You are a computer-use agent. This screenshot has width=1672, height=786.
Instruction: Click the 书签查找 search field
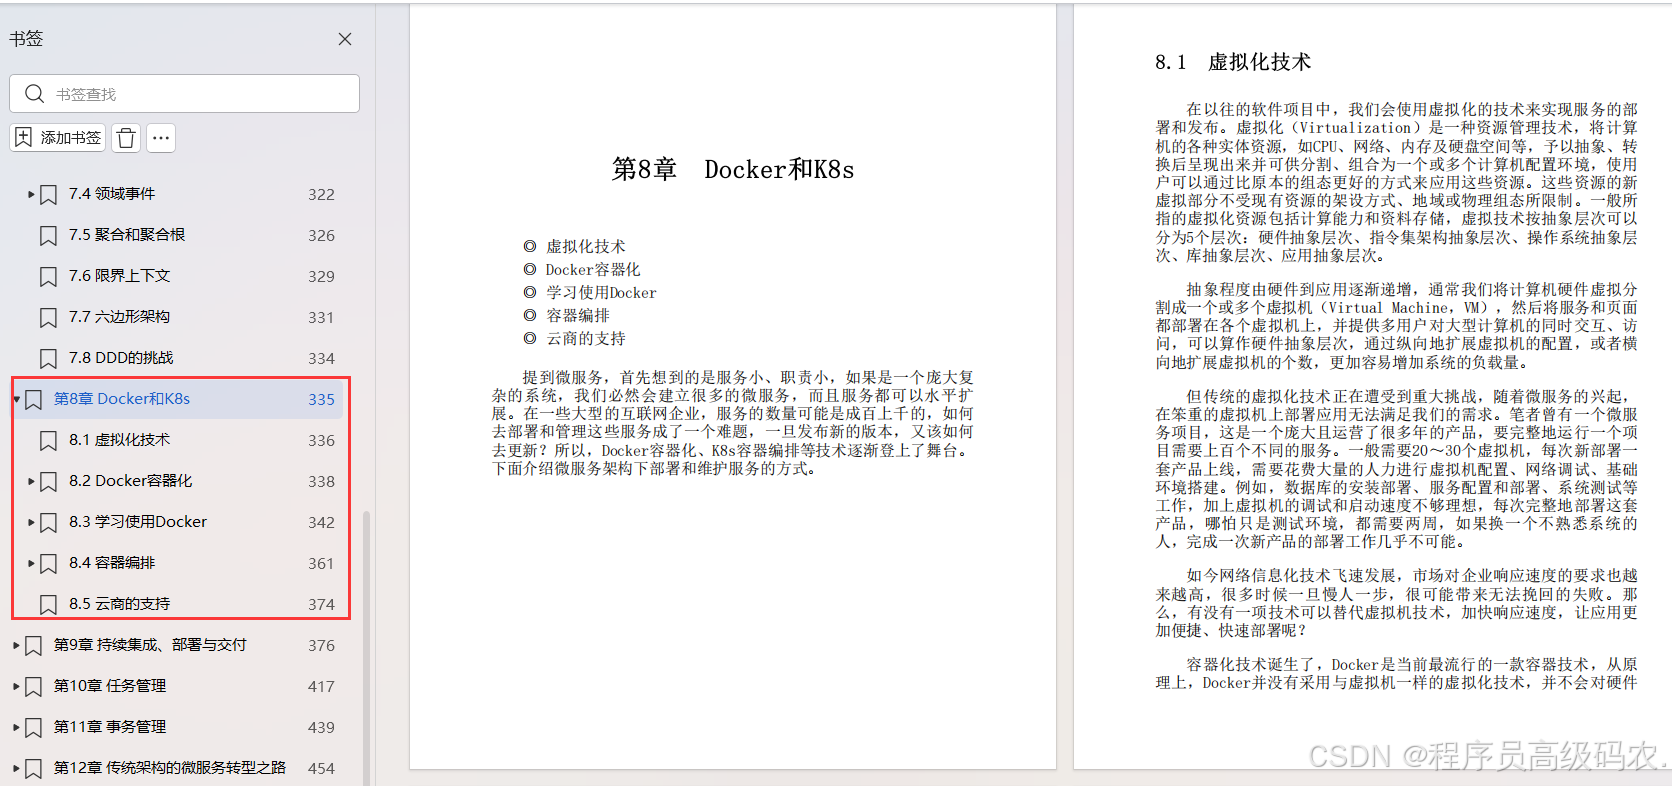coord(185,94)
